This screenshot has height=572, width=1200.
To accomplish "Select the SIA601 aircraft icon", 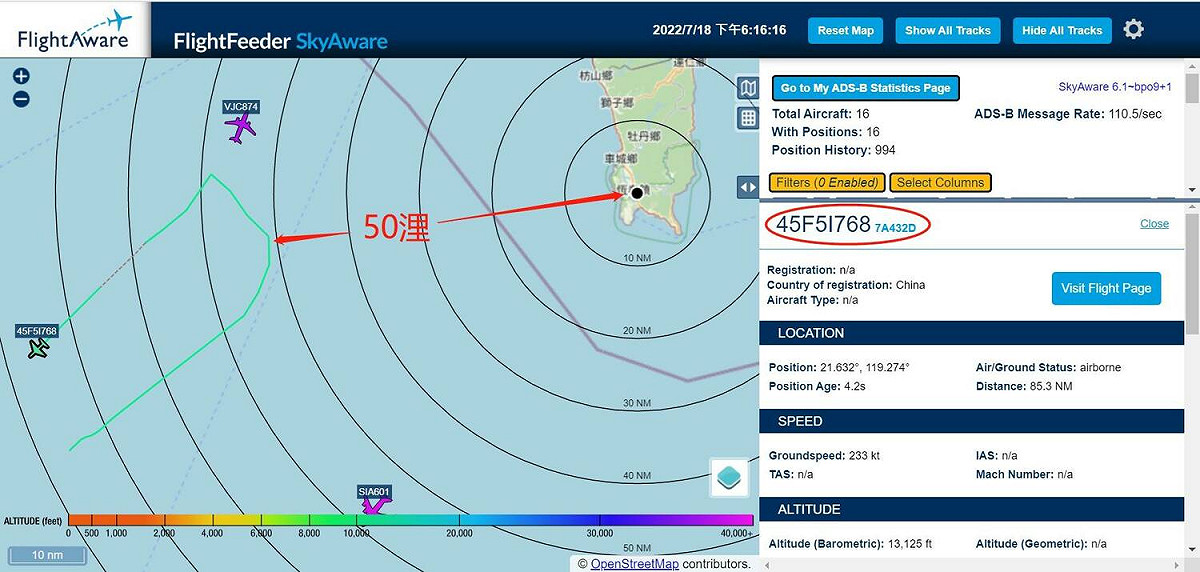I will pos(373,506).
